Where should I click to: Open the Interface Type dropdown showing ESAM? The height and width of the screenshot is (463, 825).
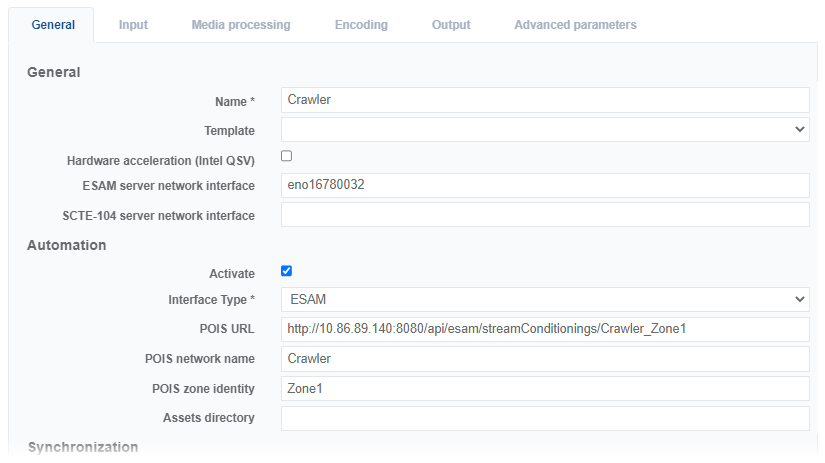(x=545, y=299)
